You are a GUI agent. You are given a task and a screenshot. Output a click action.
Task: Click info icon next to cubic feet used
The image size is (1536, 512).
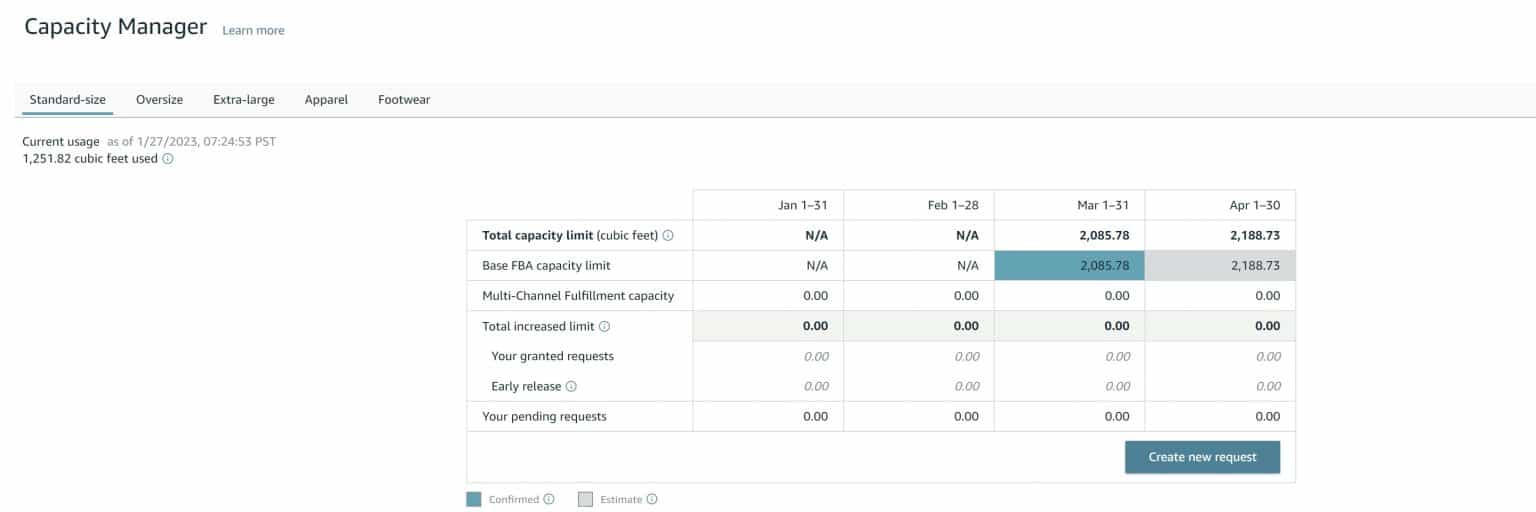168,159
